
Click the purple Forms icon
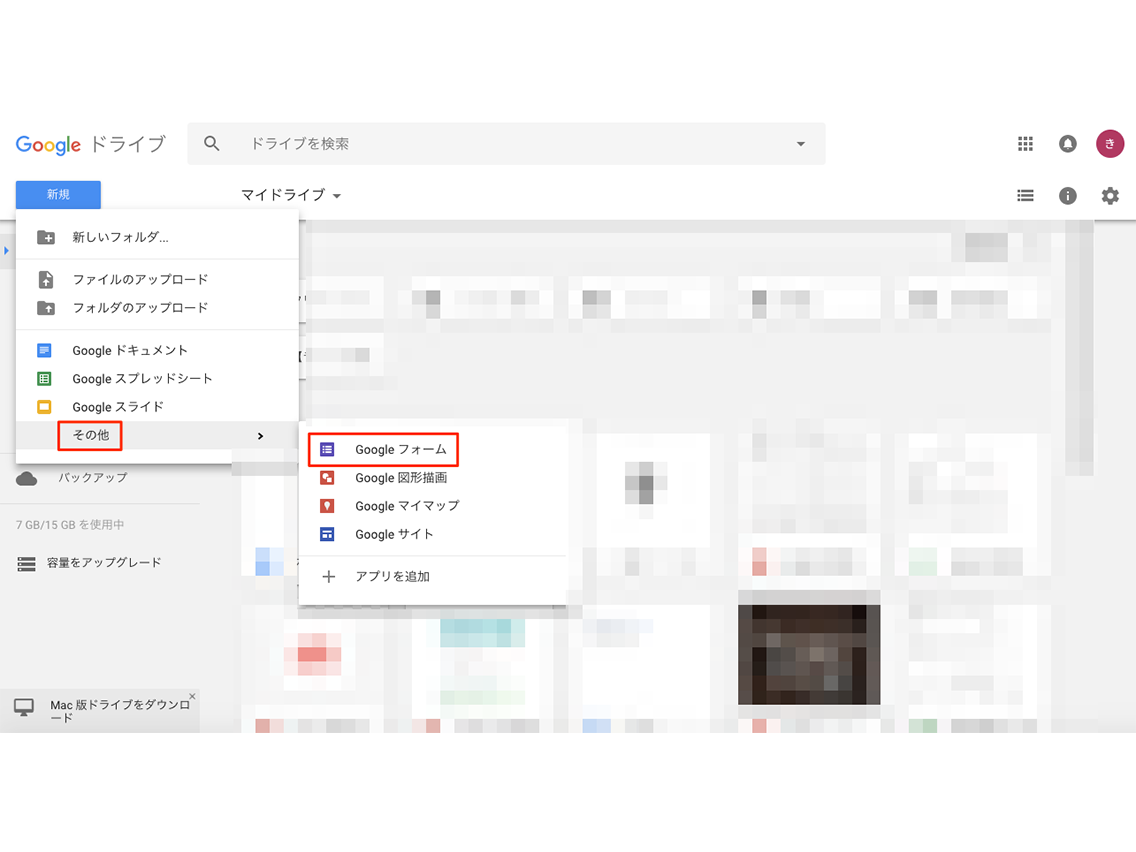point(327,449)
